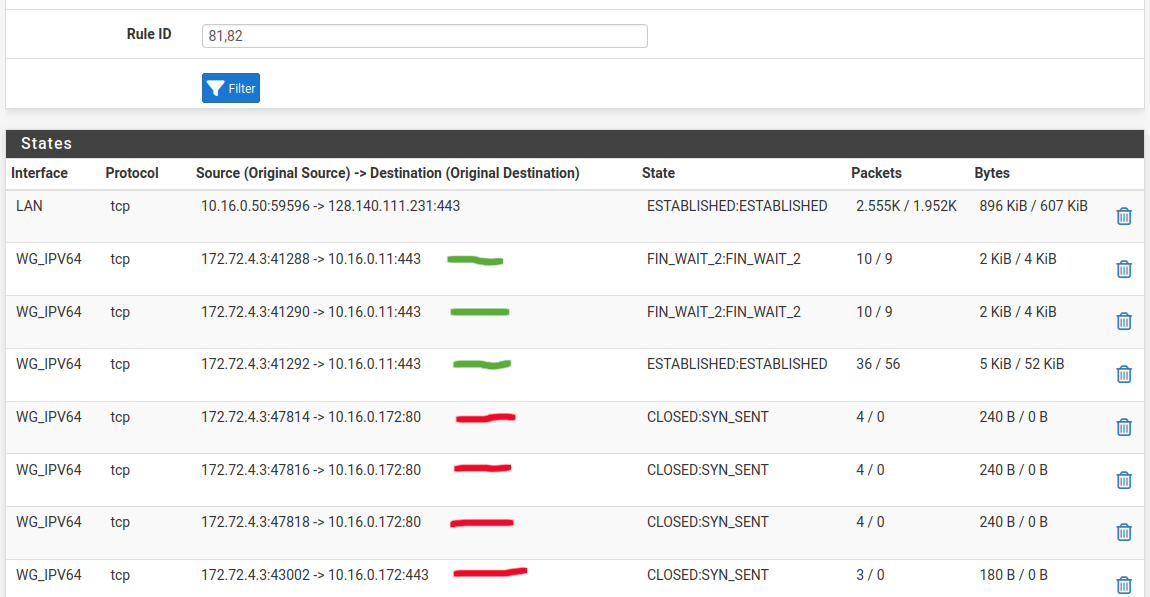Delete the established 172.72.4.3:41292 state
This screenshot has height=597, width=1150.
click(x=1123, y=374)
